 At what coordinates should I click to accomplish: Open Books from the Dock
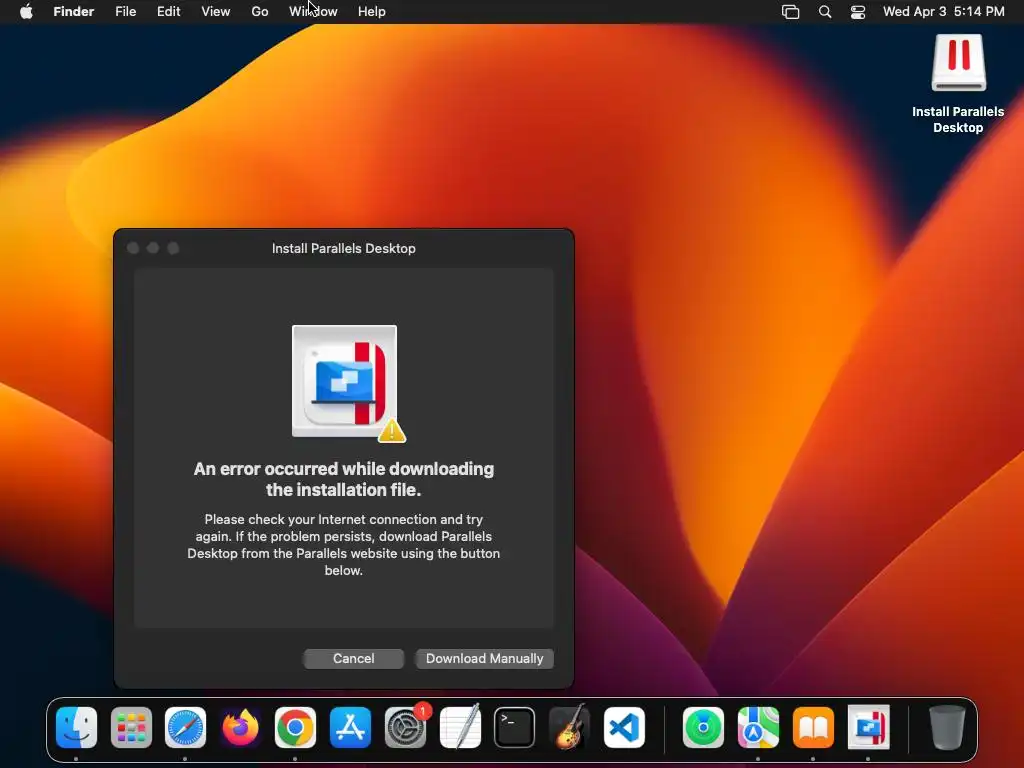click(813, 727)
